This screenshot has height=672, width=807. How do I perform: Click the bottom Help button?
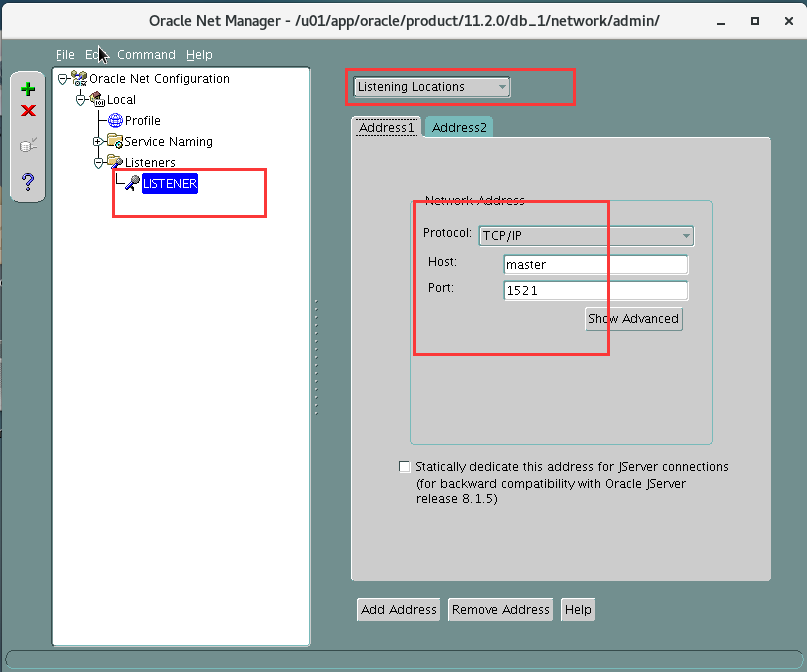coord(577,610)
